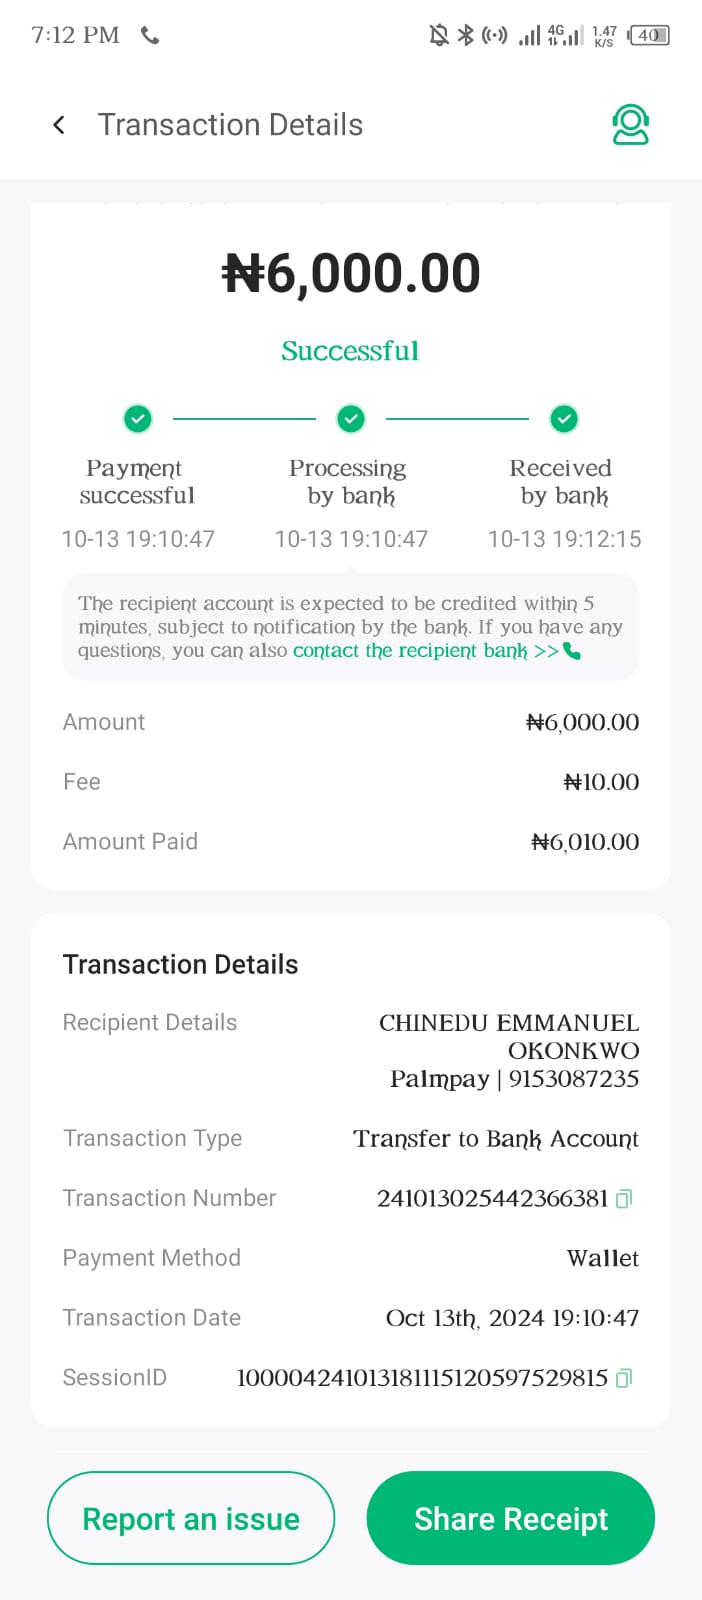Tap the Payment successful checkmark

click(137, 419)
